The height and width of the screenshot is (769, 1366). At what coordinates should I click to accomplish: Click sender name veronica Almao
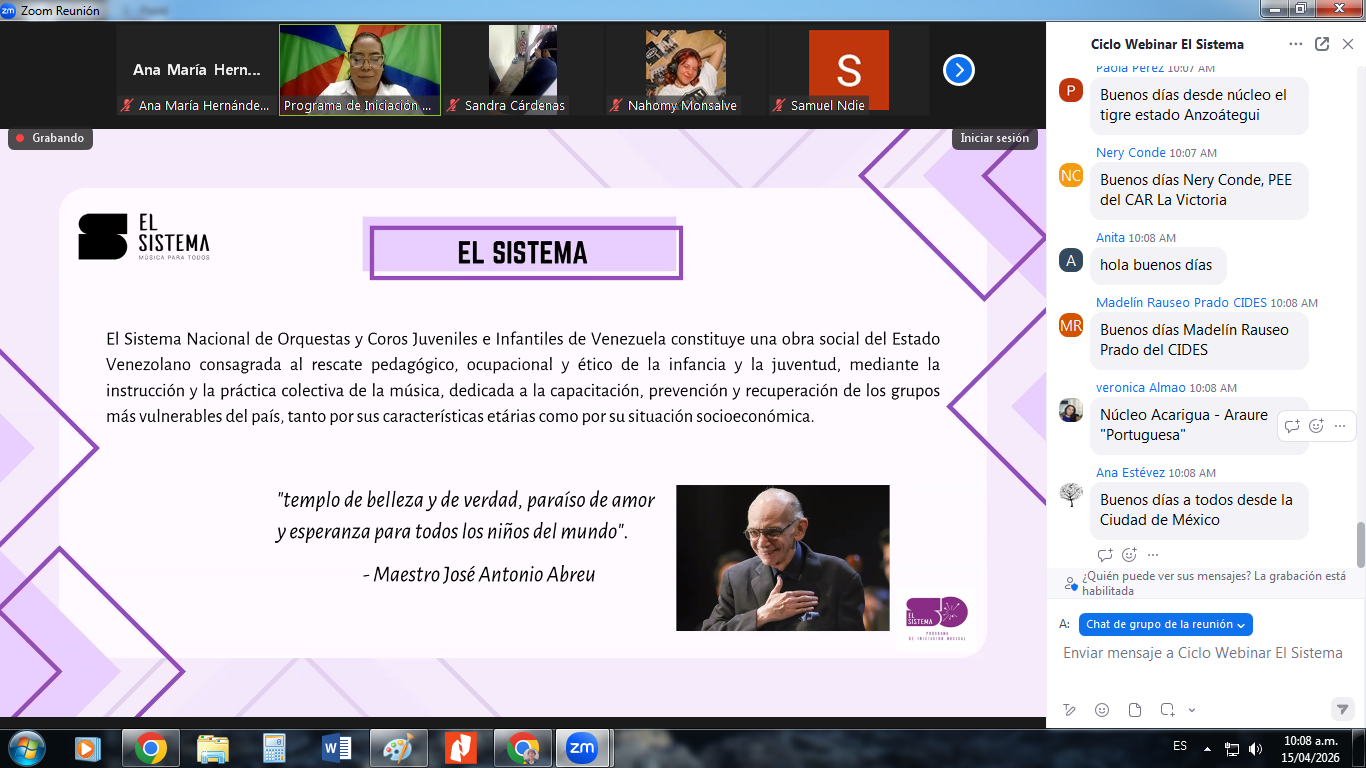[1140, 387]
